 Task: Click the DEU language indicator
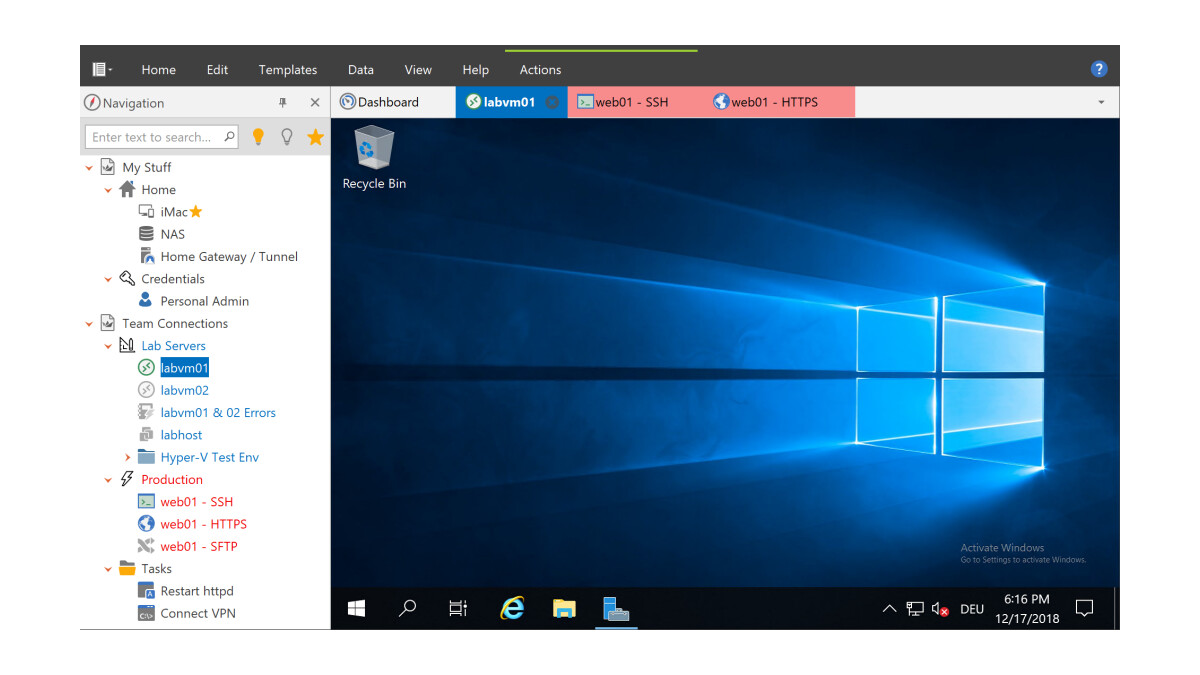click(972, 608)
